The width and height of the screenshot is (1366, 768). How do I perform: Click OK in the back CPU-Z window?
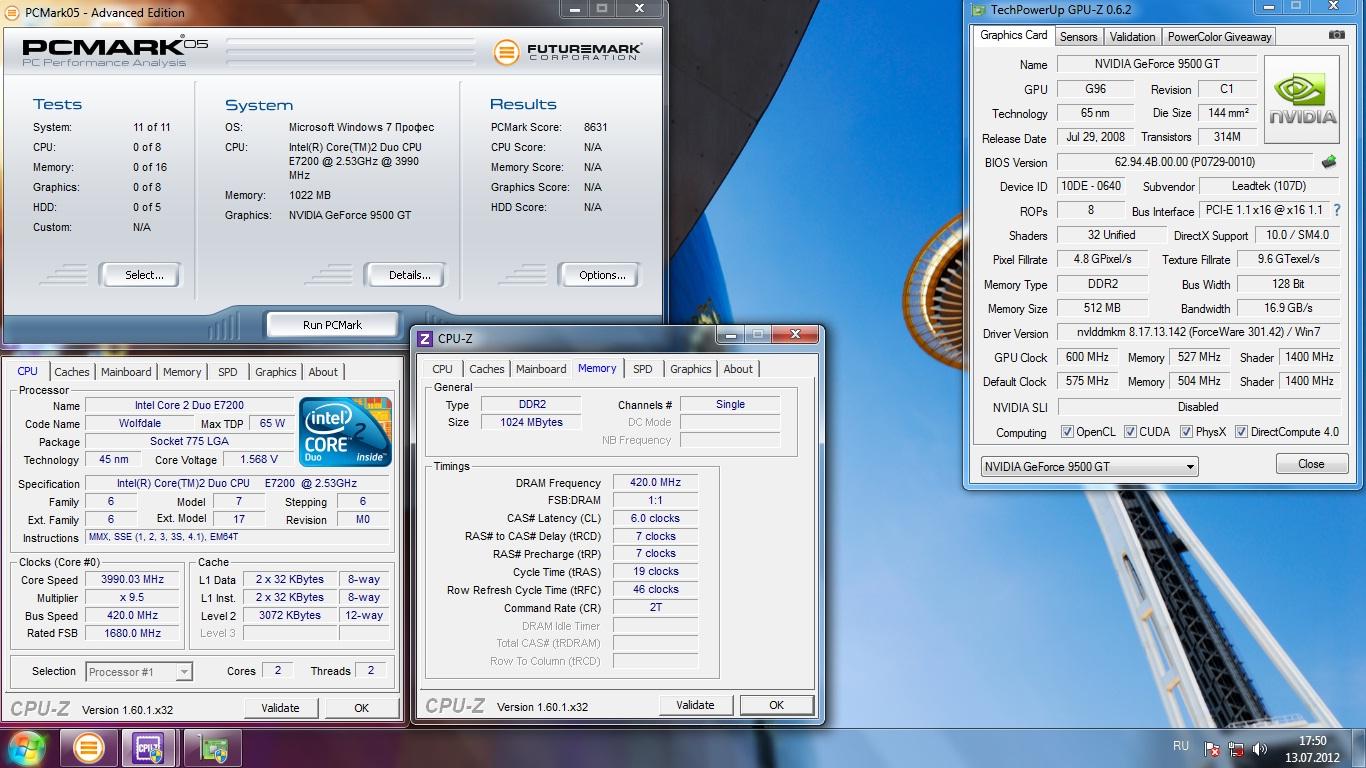(x=361, y=708)
